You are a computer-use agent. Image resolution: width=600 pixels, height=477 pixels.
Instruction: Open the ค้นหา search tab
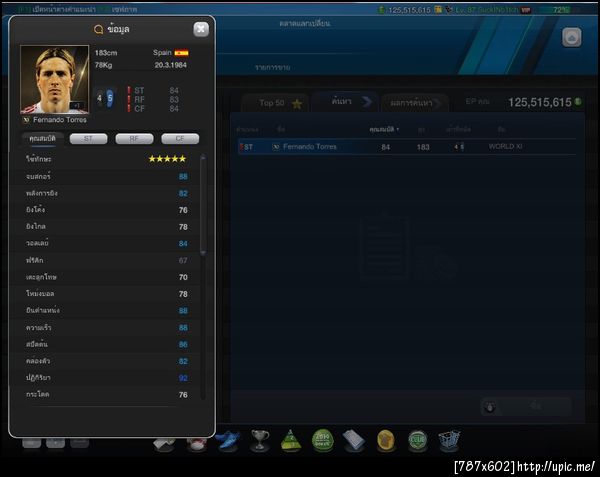(346, 102)
